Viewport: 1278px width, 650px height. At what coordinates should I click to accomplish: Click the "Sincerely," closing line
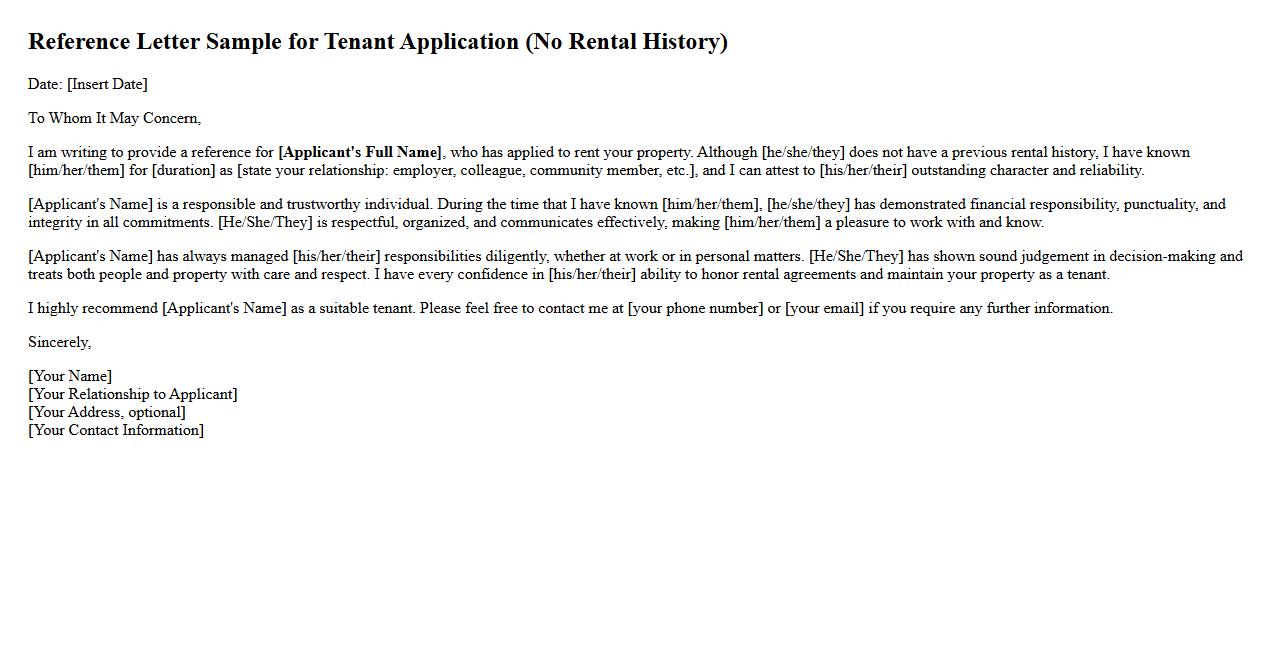coord(59,342)
